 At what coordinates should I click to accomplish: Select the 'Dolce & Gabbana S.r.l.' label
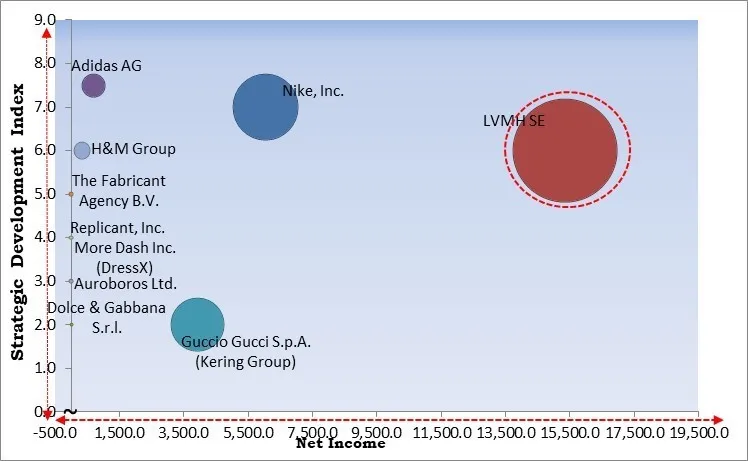(x=106, y=318)
